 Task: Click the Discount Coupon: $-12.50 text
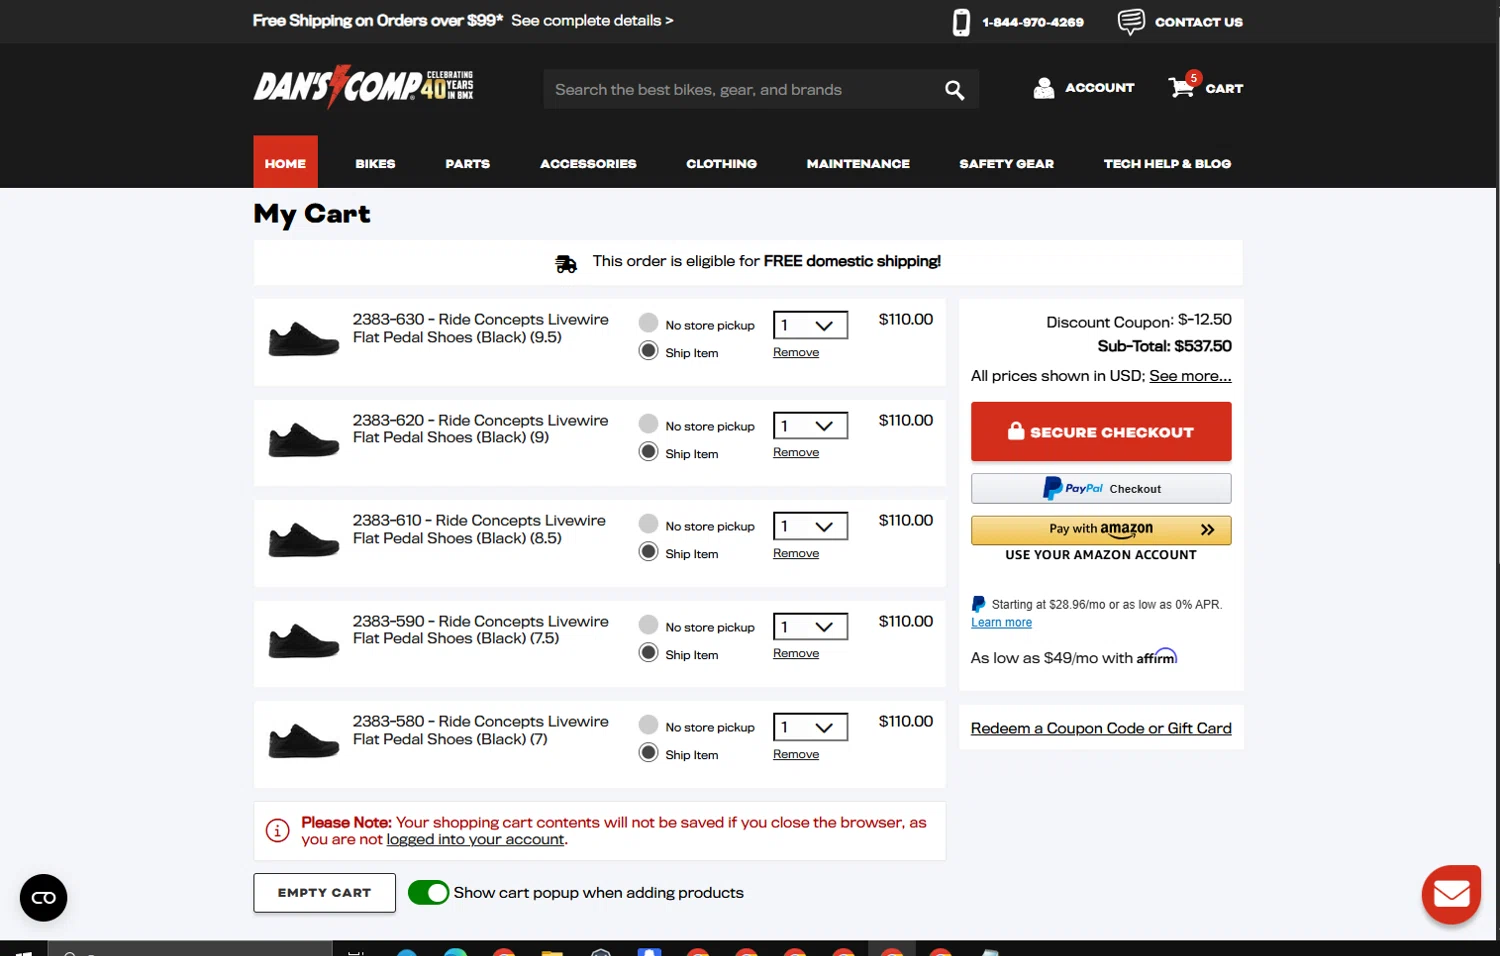coord(1138,321)
